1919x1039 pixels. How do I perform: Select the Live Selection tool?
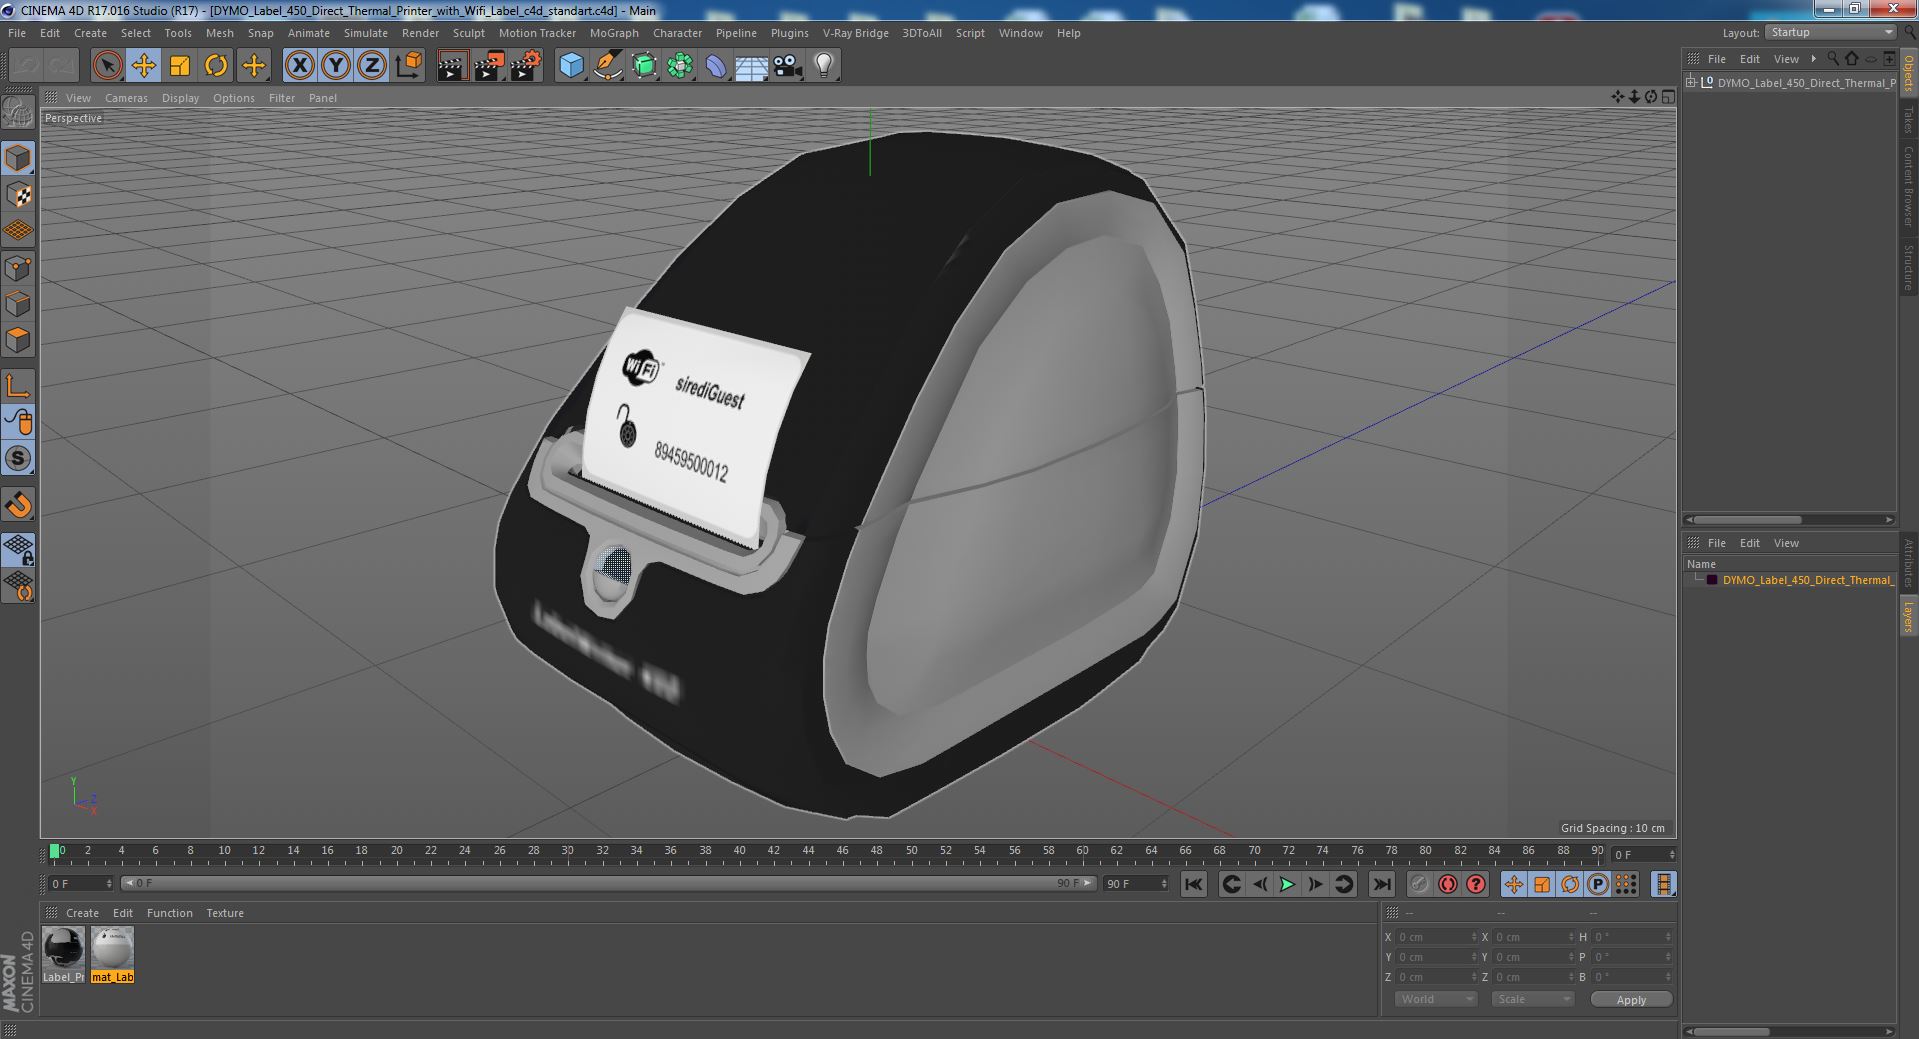[x=107, y=66]
